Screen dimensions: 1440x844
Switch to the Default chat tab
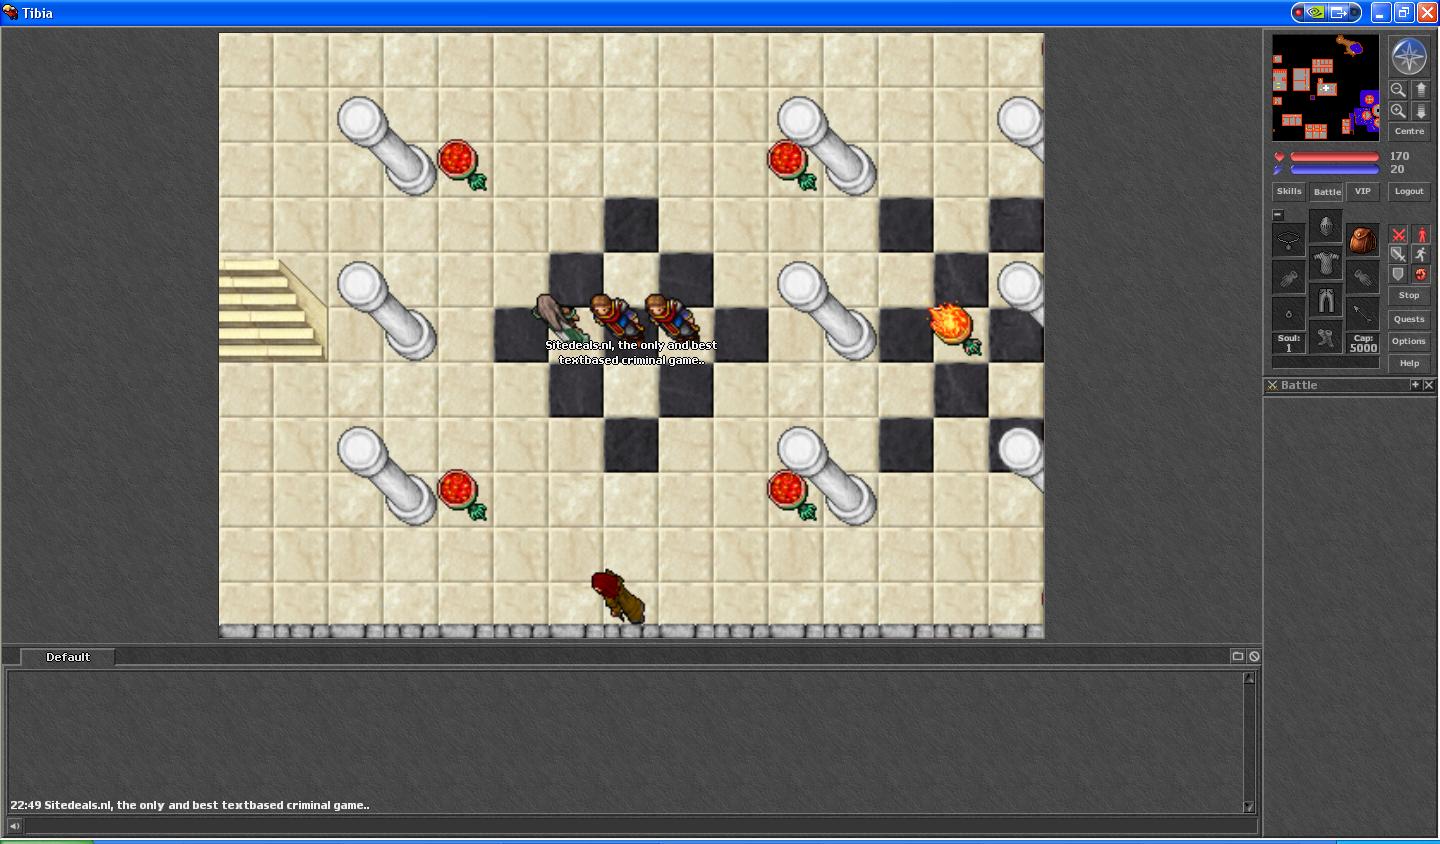click(68, 657)
